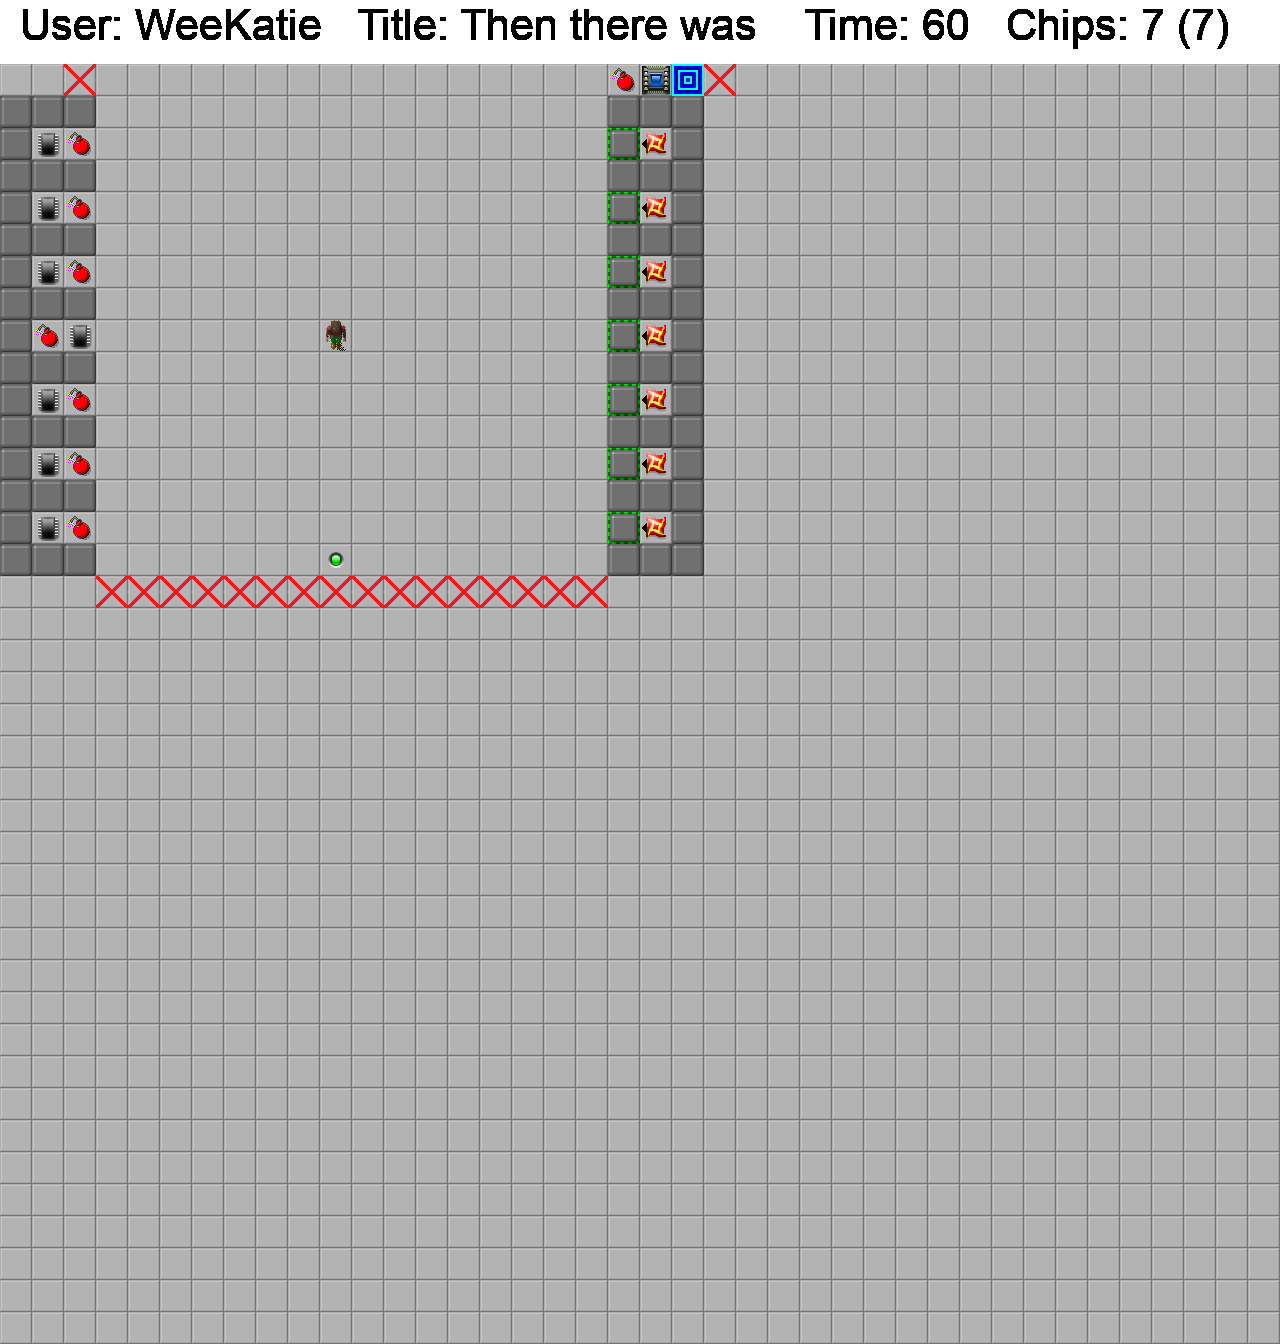This screenshot has width=1280, height=1344.
Task: Click toggle wall in the player's row
Action: (x=624, y=336)
